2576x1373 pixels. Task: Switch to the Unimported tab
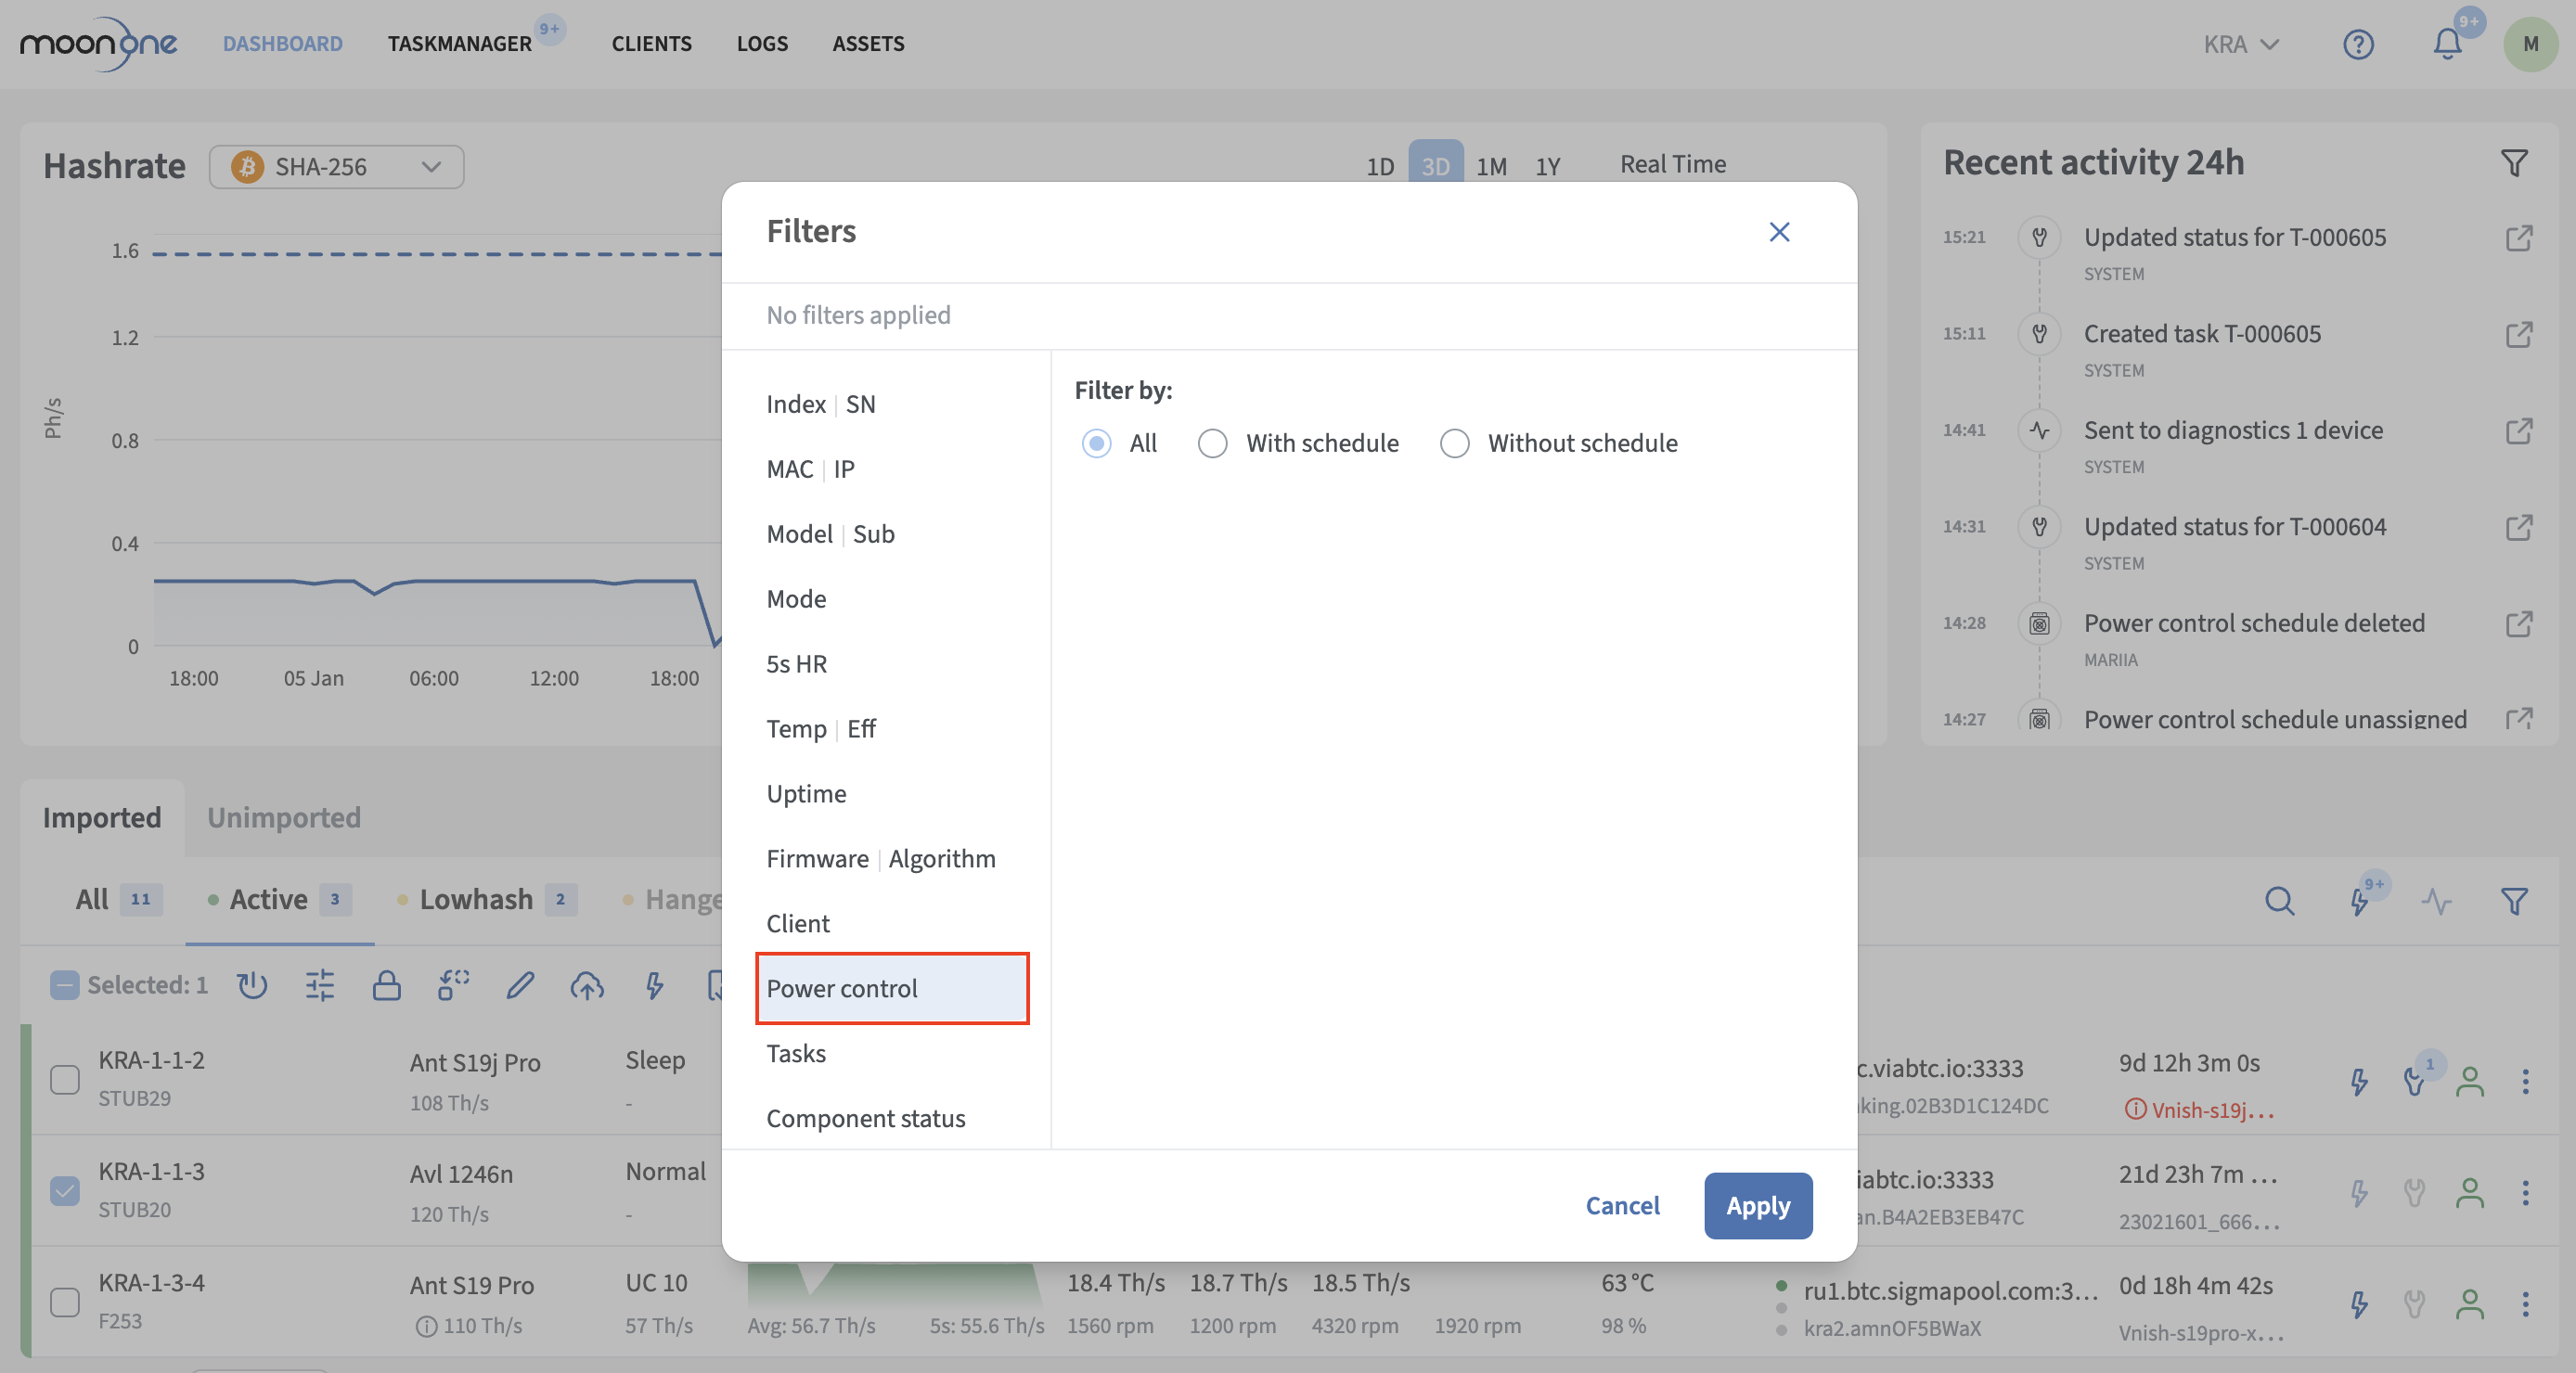[283, 817]
